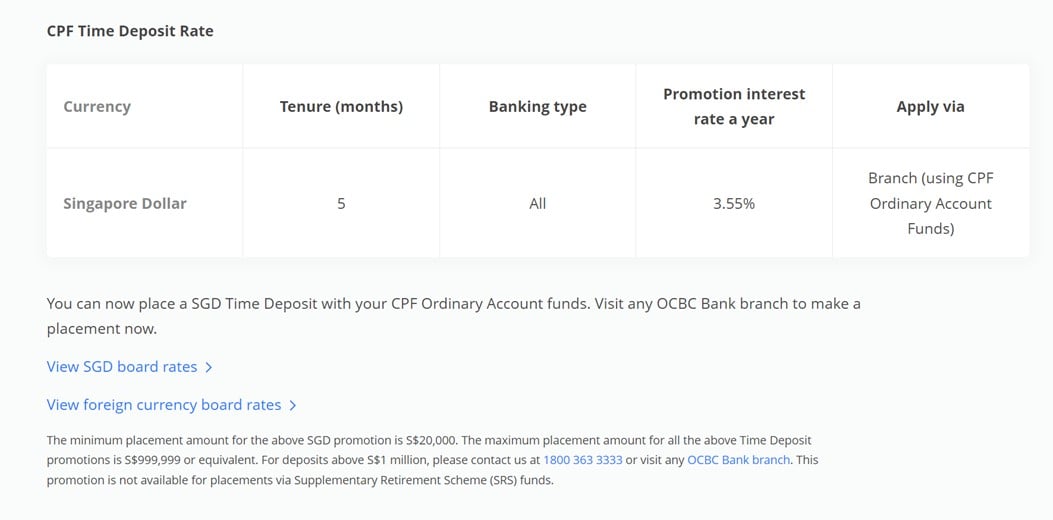Viewport: 1053px width, 520px height.
Task: Select the Currency column header
Action: [97, 107]
